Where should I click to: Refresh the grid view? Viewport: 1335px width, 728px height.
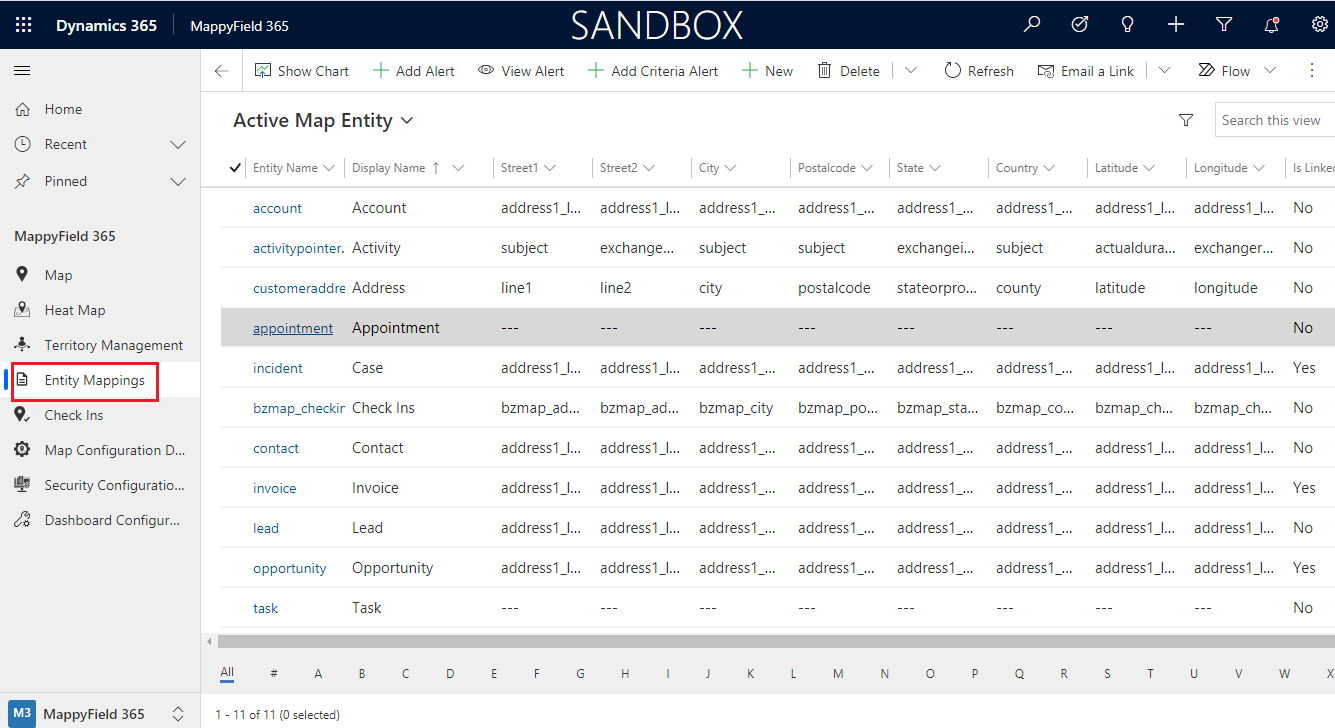tap(979, 71)
